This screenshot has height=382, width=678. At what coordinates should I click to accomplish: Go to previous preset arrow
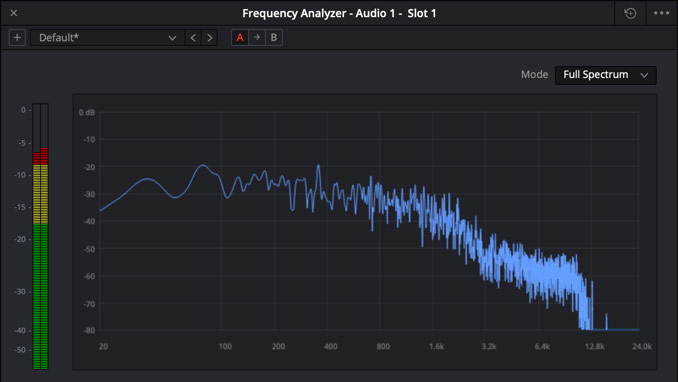(193, 38)
